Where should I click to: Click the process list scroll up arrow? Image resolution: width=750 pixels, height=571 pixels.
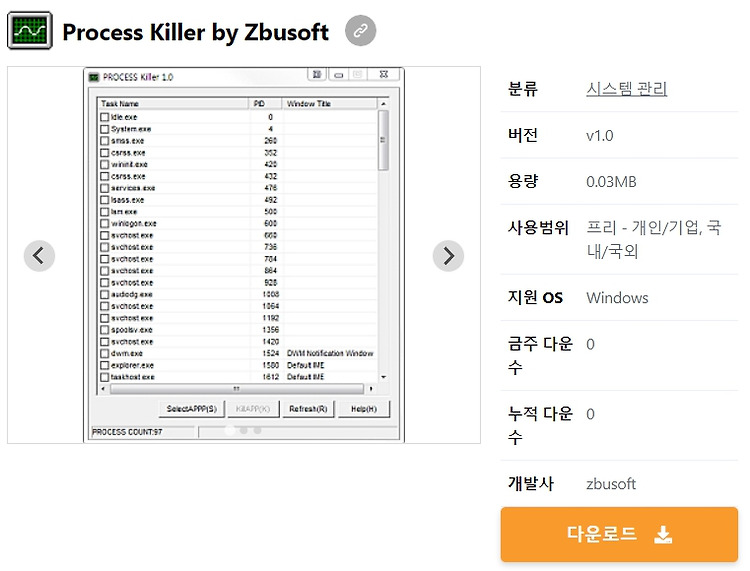[x=383, y=104]
